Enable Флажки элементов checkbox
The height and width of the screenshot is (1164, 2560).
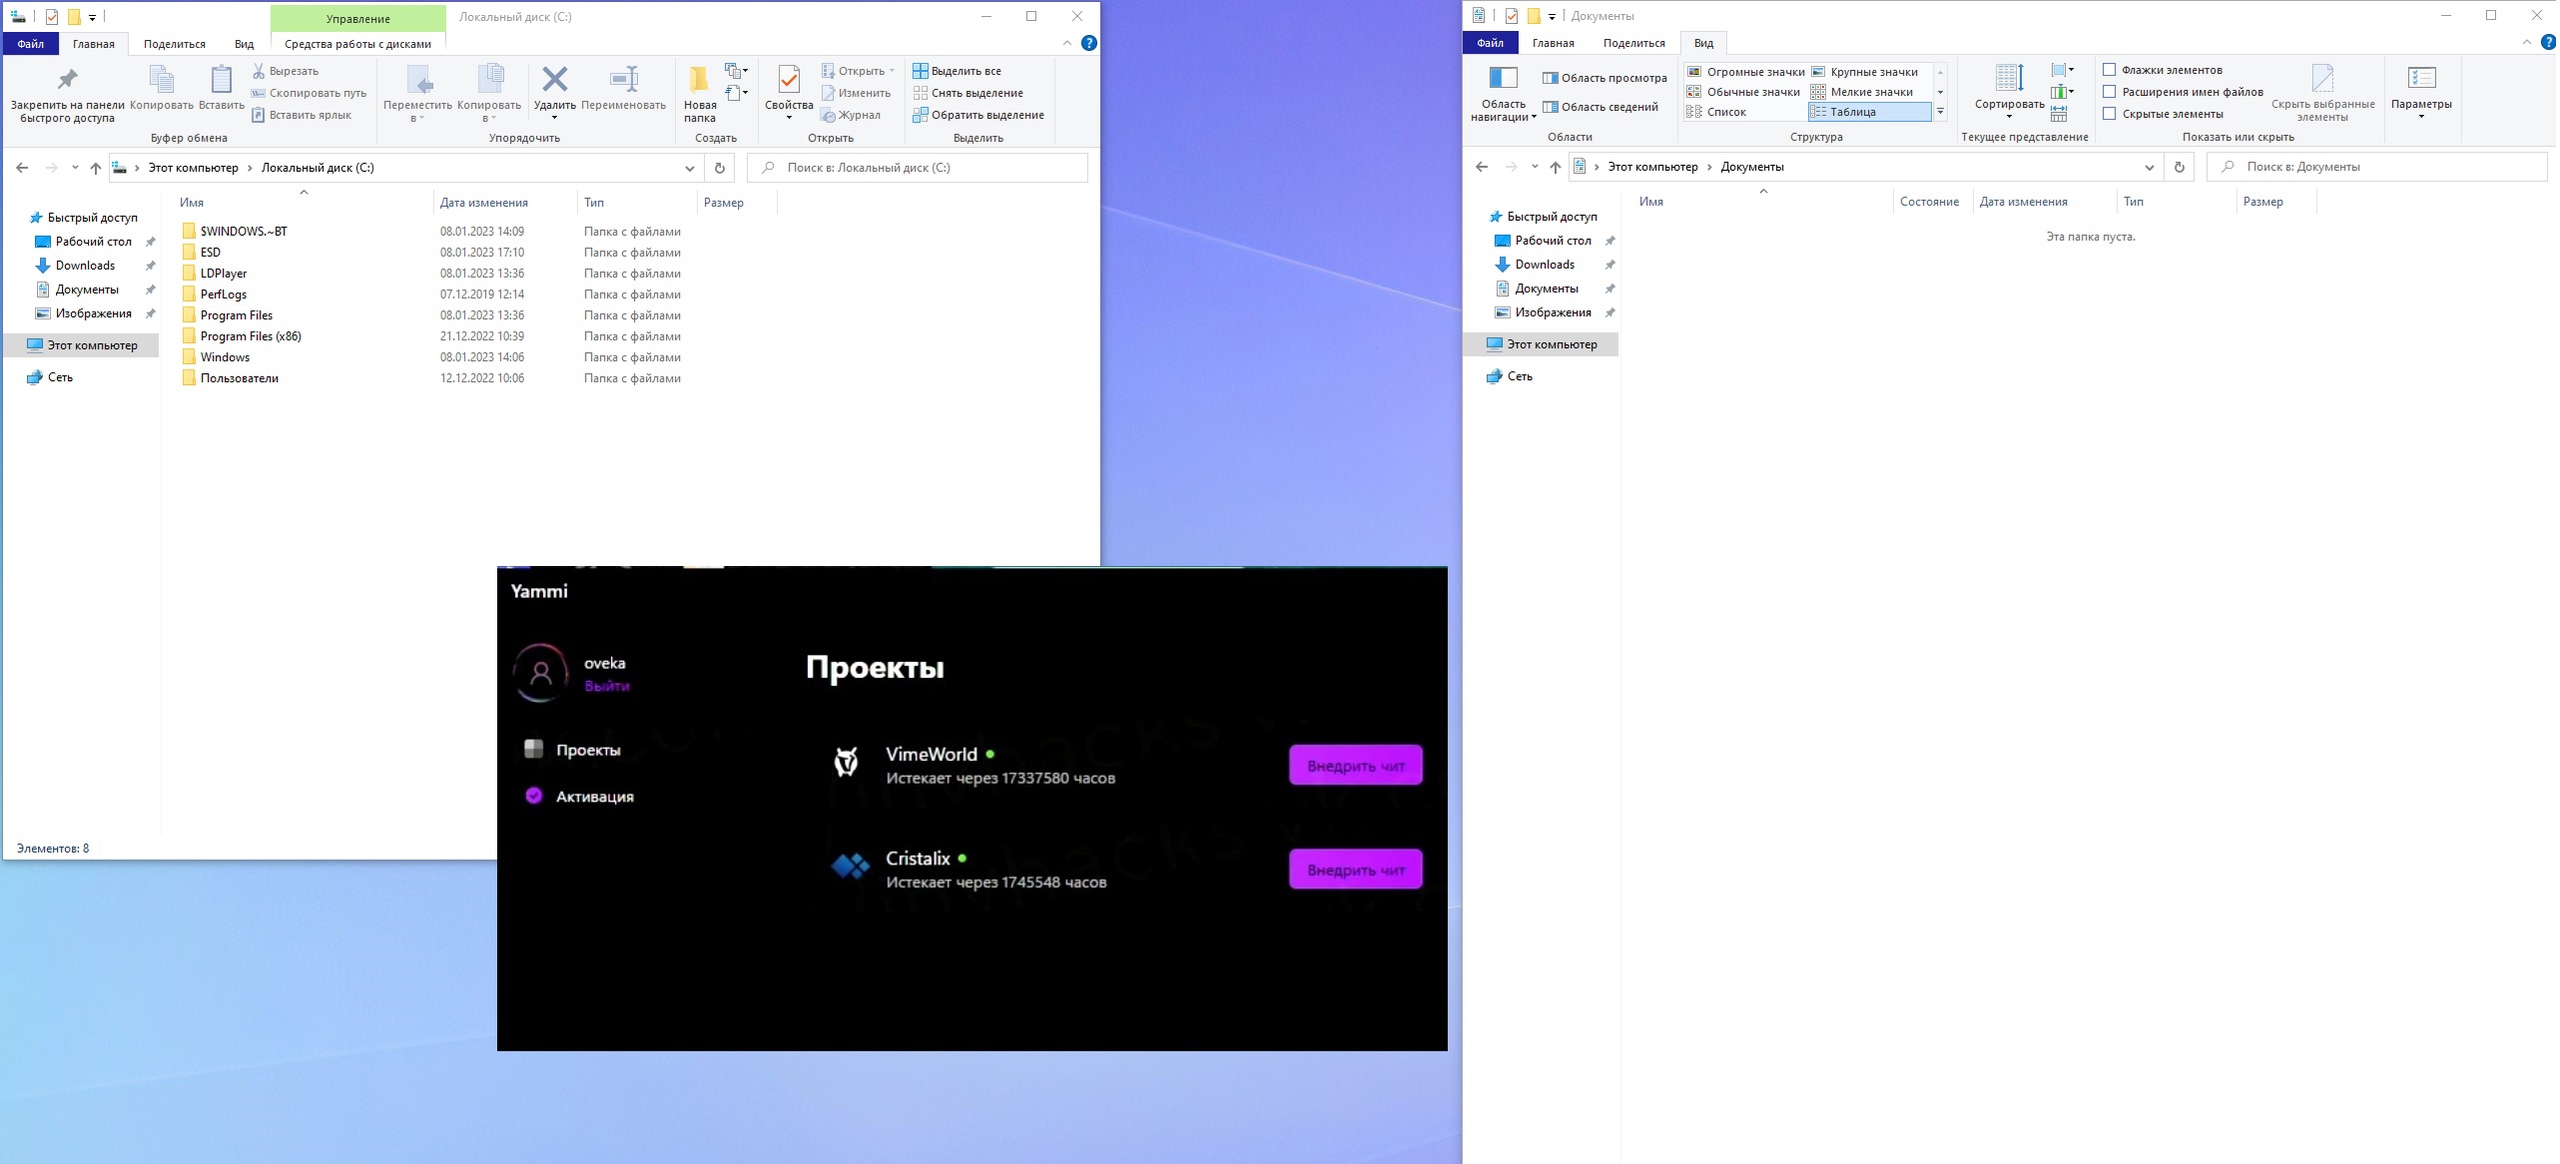pyautogui.click(x=2109, y=70)
